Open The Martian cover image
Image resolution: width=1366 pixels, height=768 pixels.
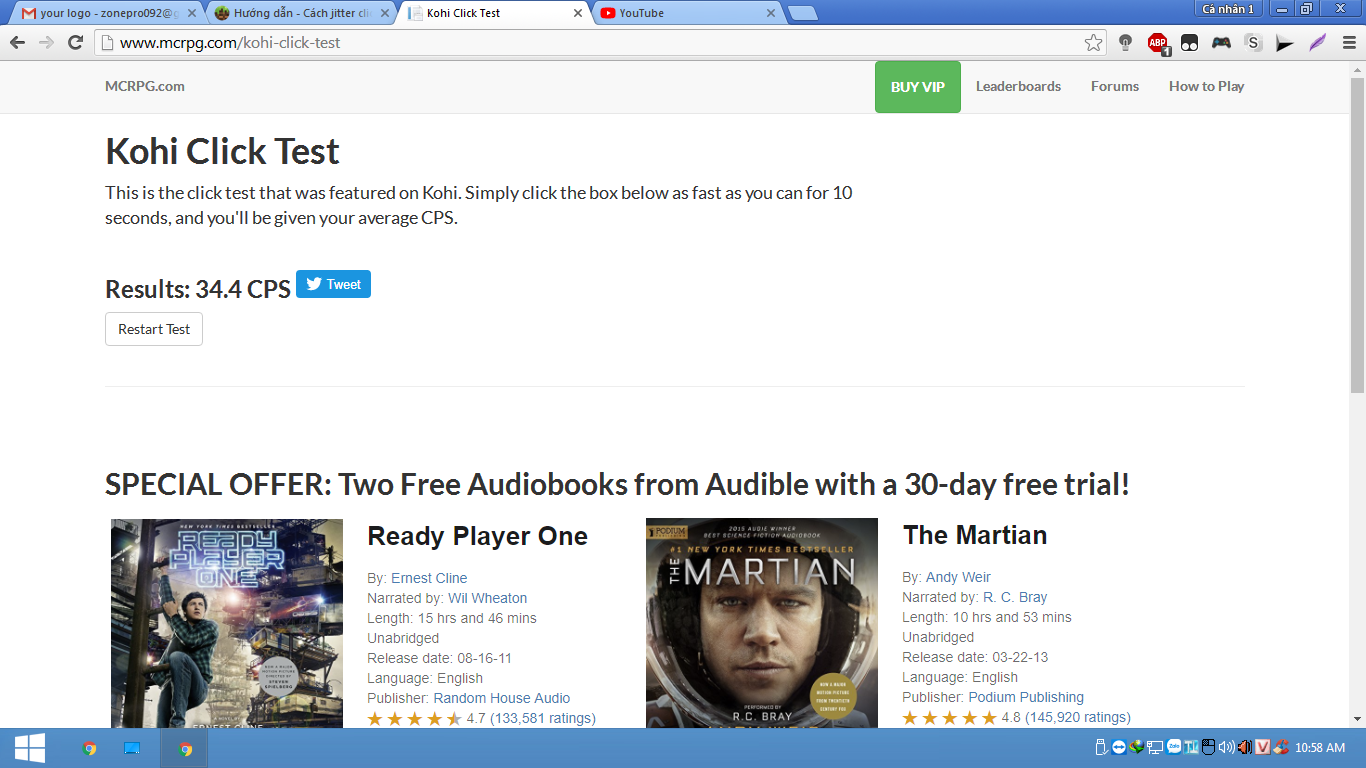[762, 623]
